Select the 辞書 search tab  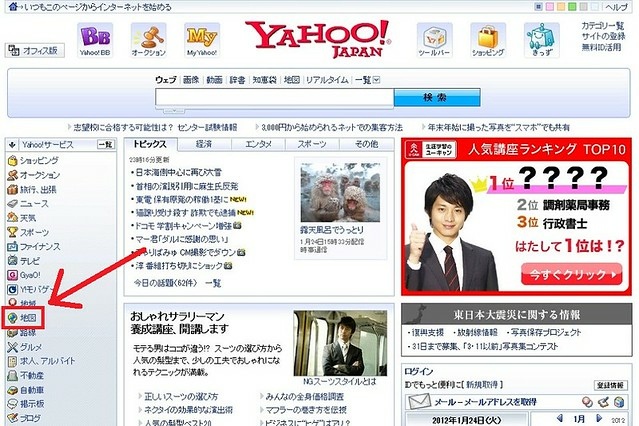237,80
